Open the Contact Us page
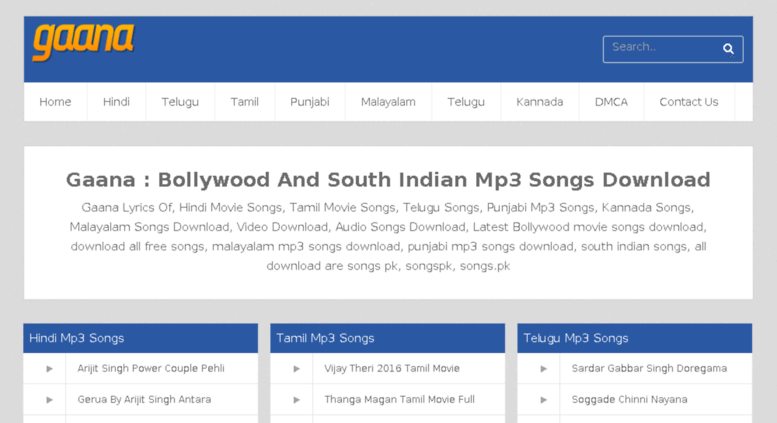 pos(689,102)
